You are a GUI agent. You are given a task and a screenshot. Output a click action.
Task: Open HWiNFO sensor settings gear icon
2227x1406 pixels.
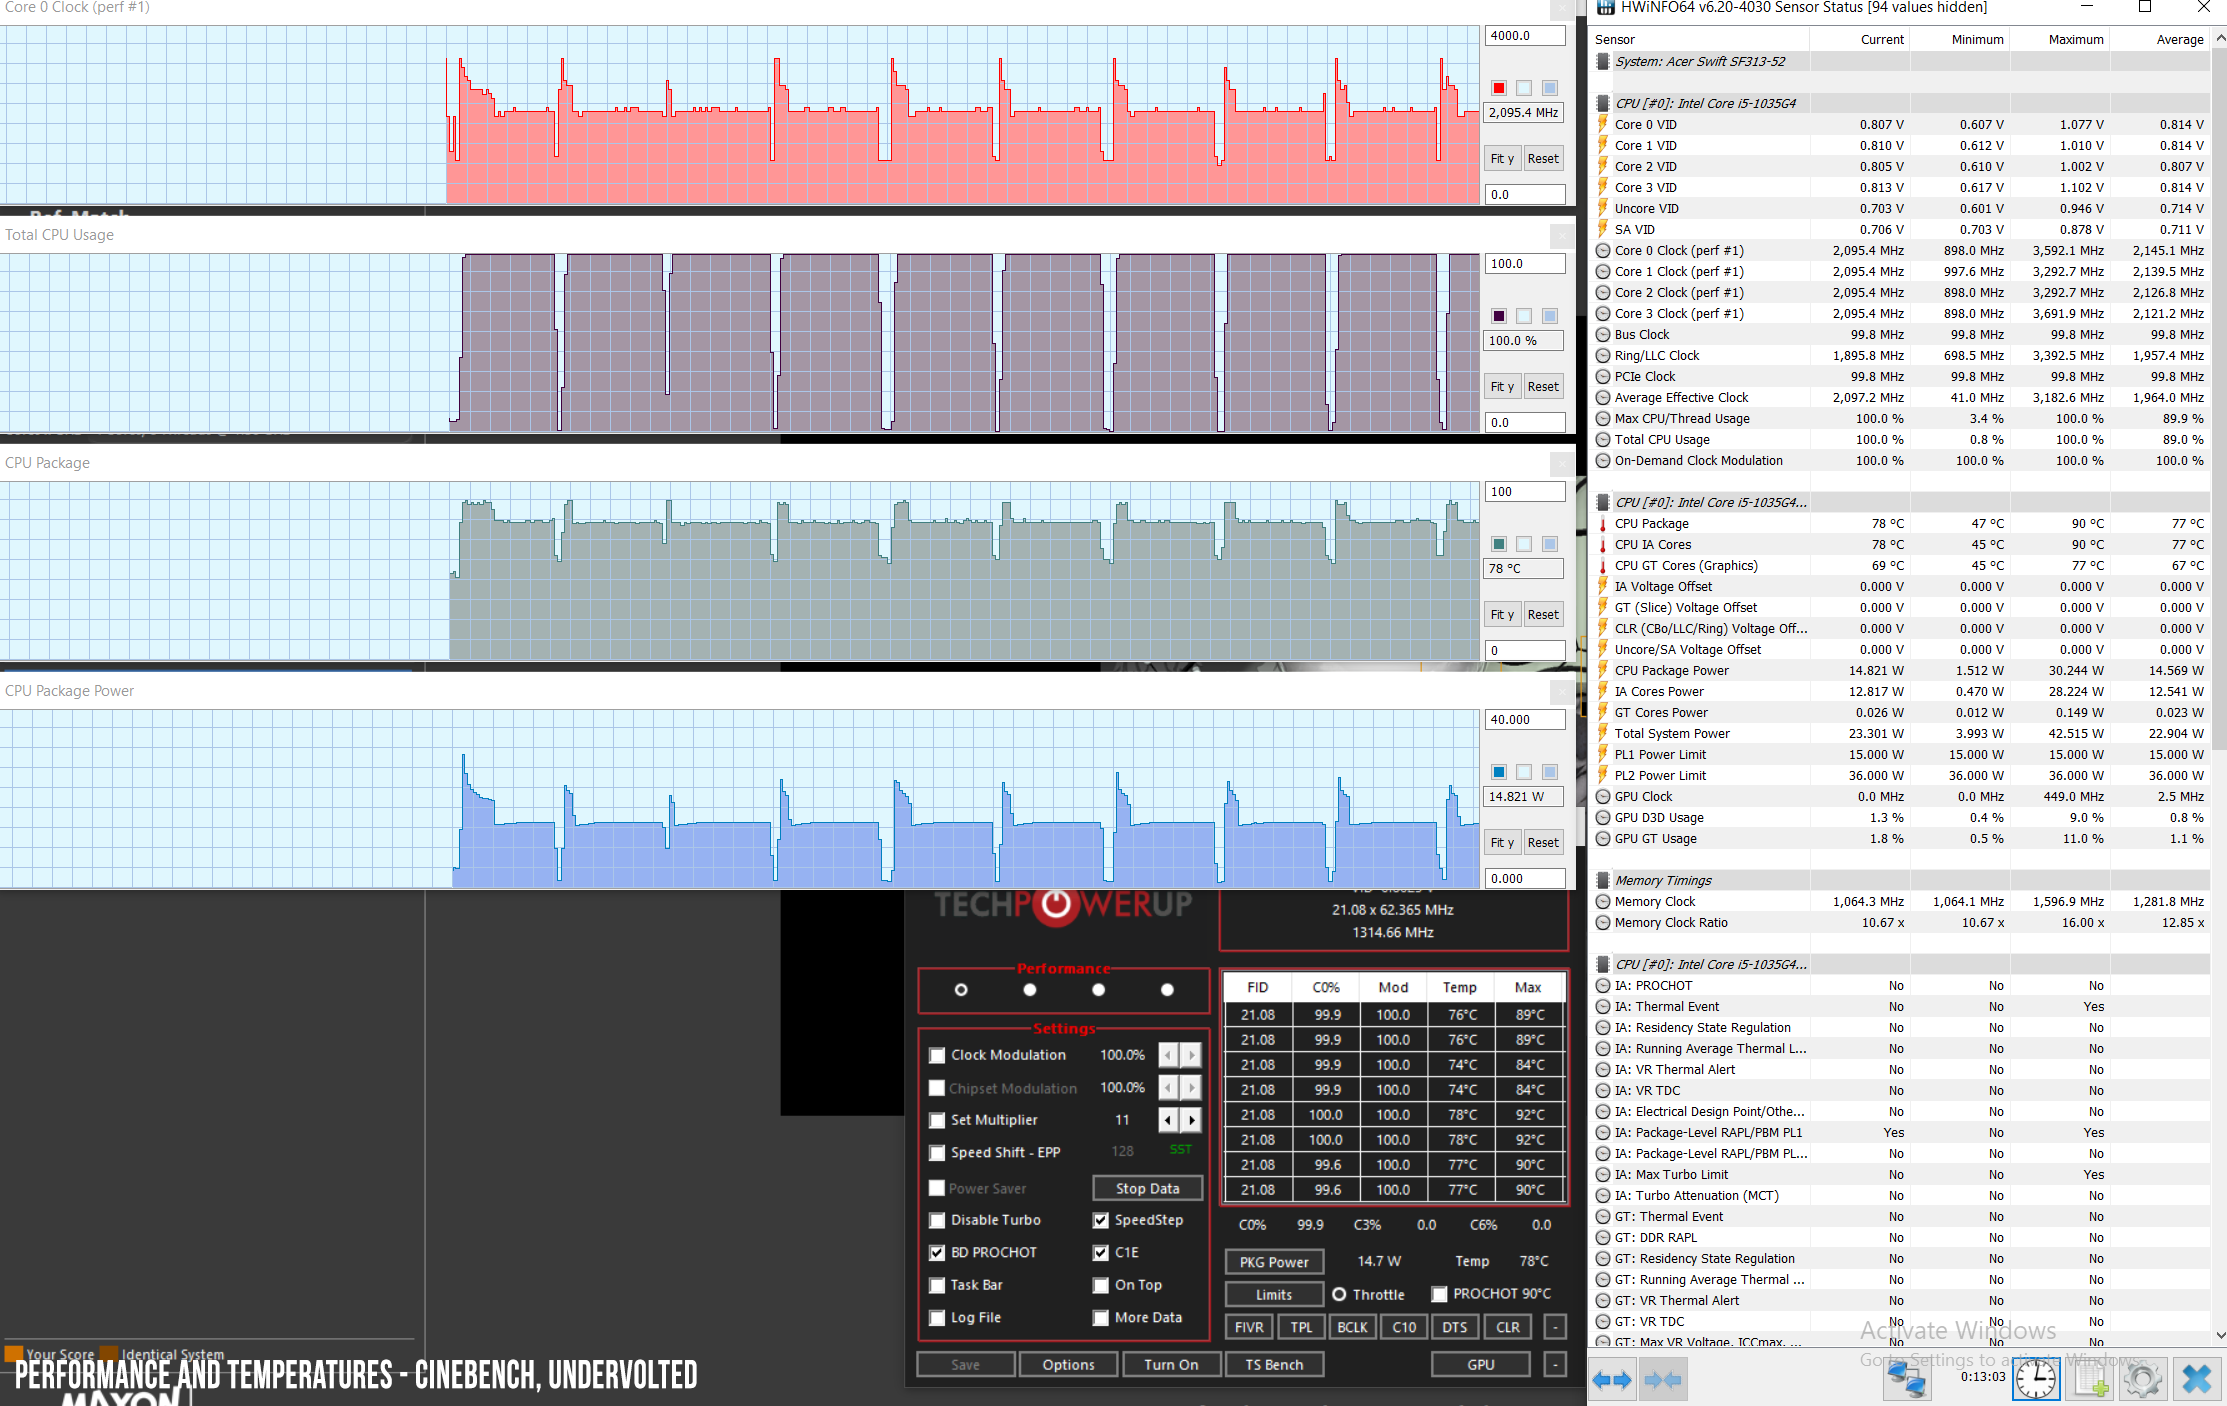(x=2142, y=1381)
